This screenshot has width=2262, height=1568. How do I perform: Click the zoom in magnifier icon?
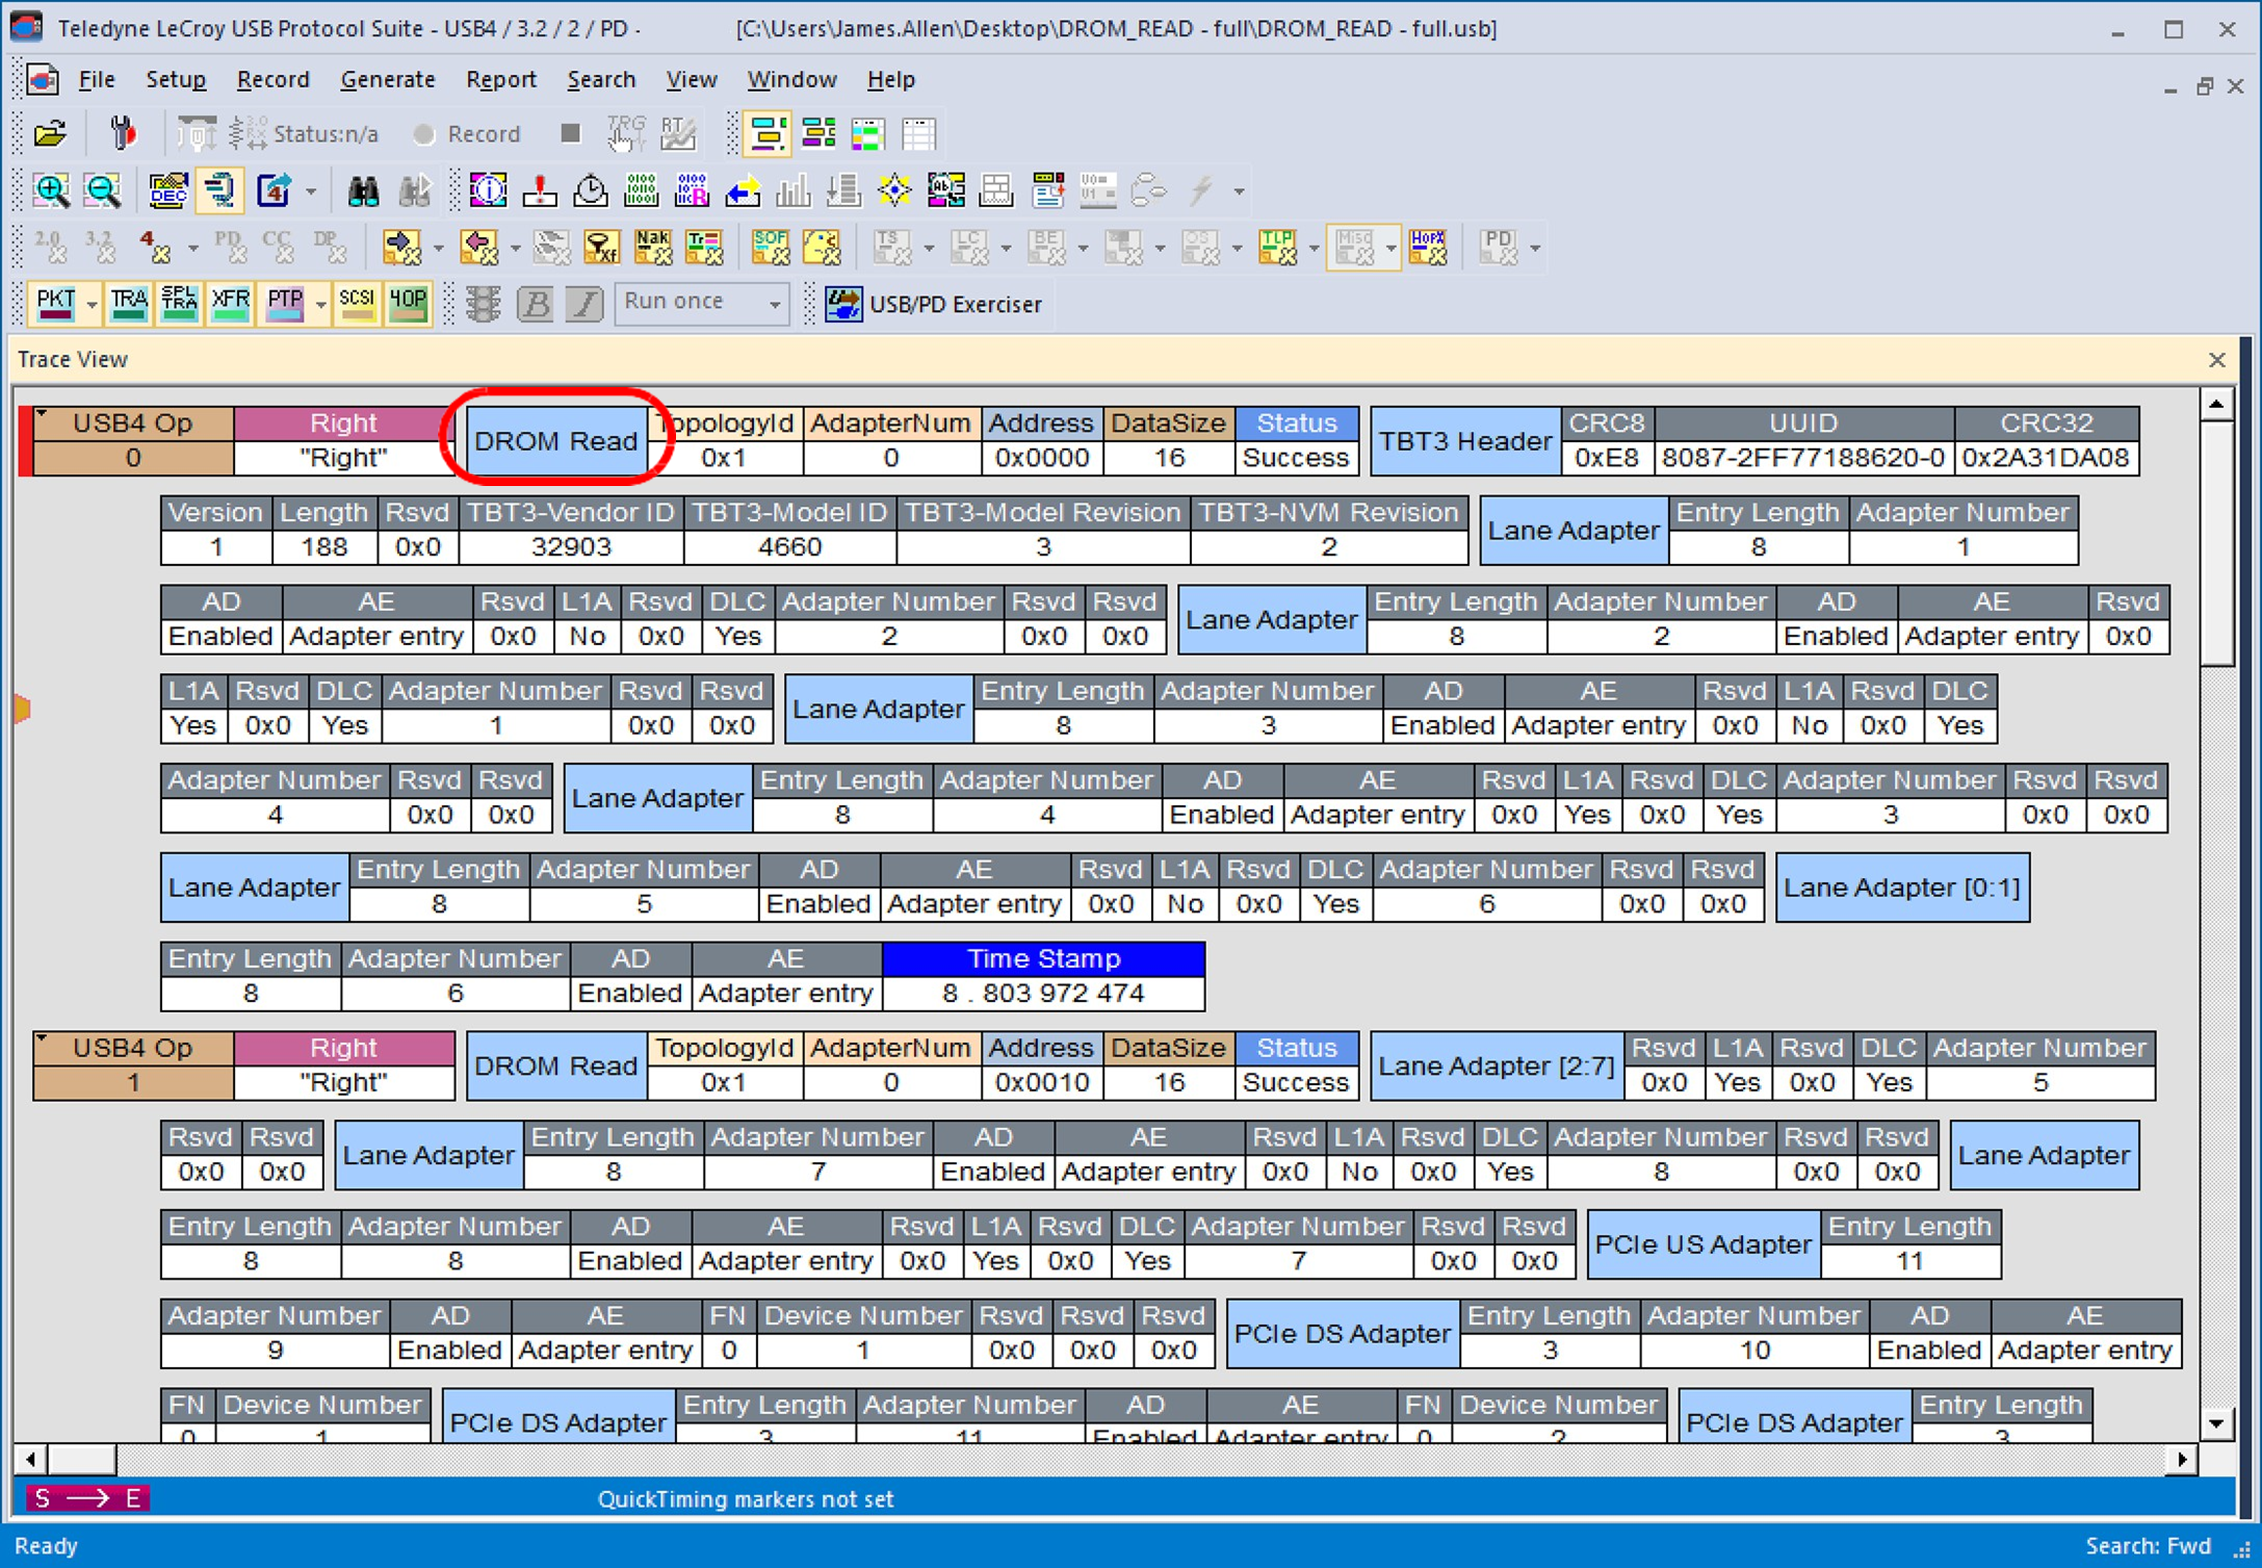point(51,190)
